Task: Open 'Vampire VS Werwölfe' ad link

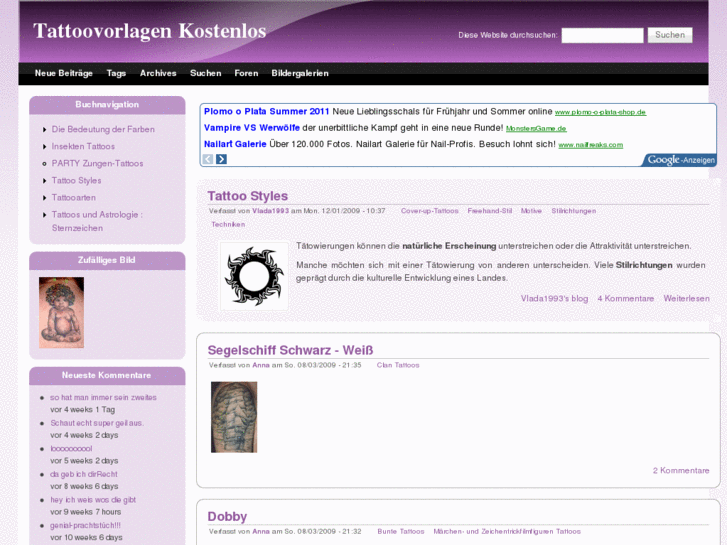Action: click(252, 128)
